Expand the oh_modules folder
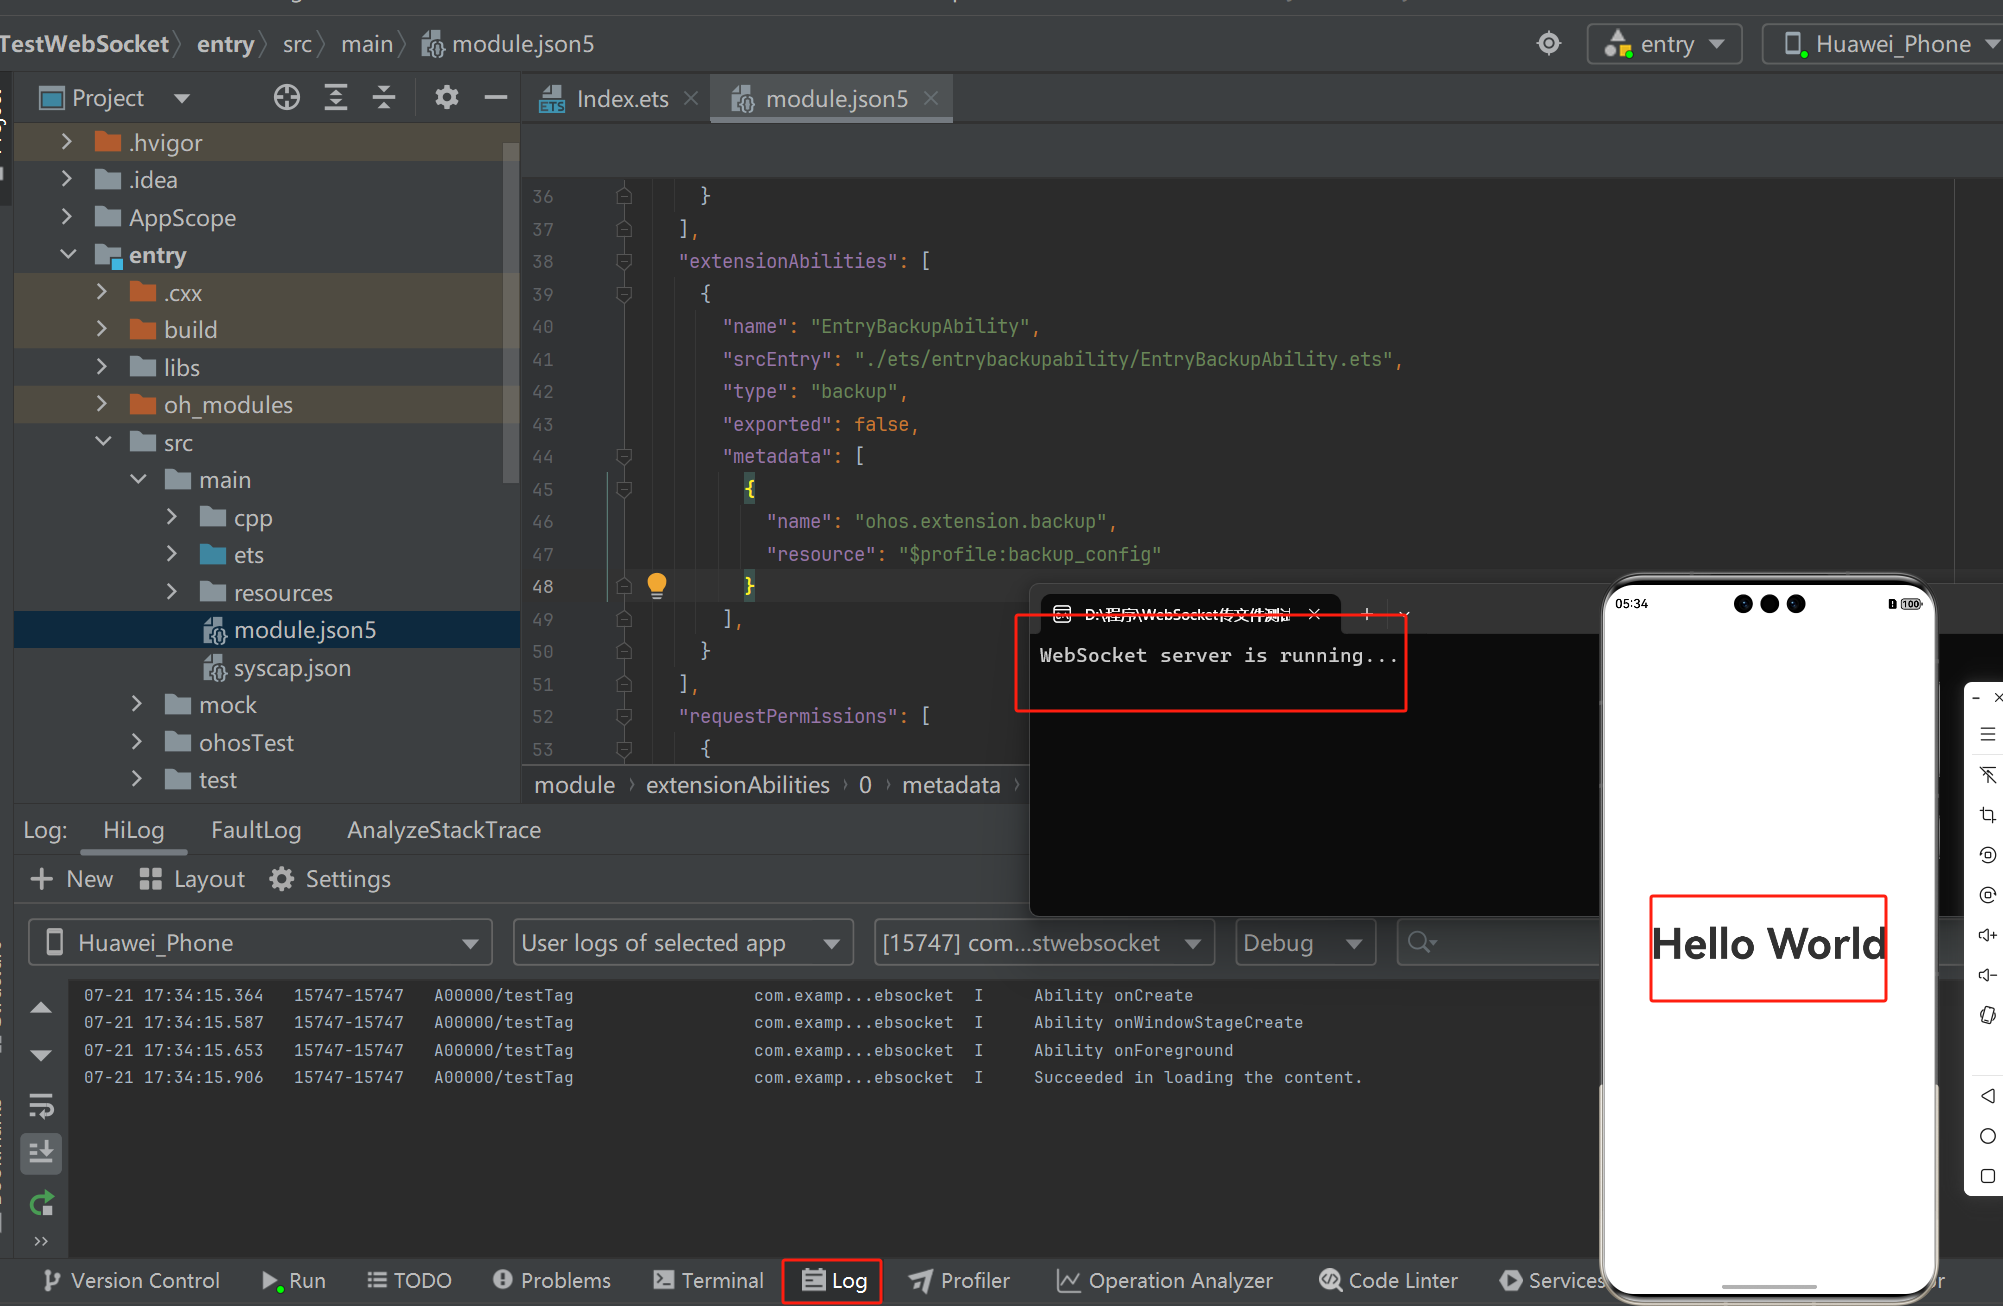 click(102, 404)
